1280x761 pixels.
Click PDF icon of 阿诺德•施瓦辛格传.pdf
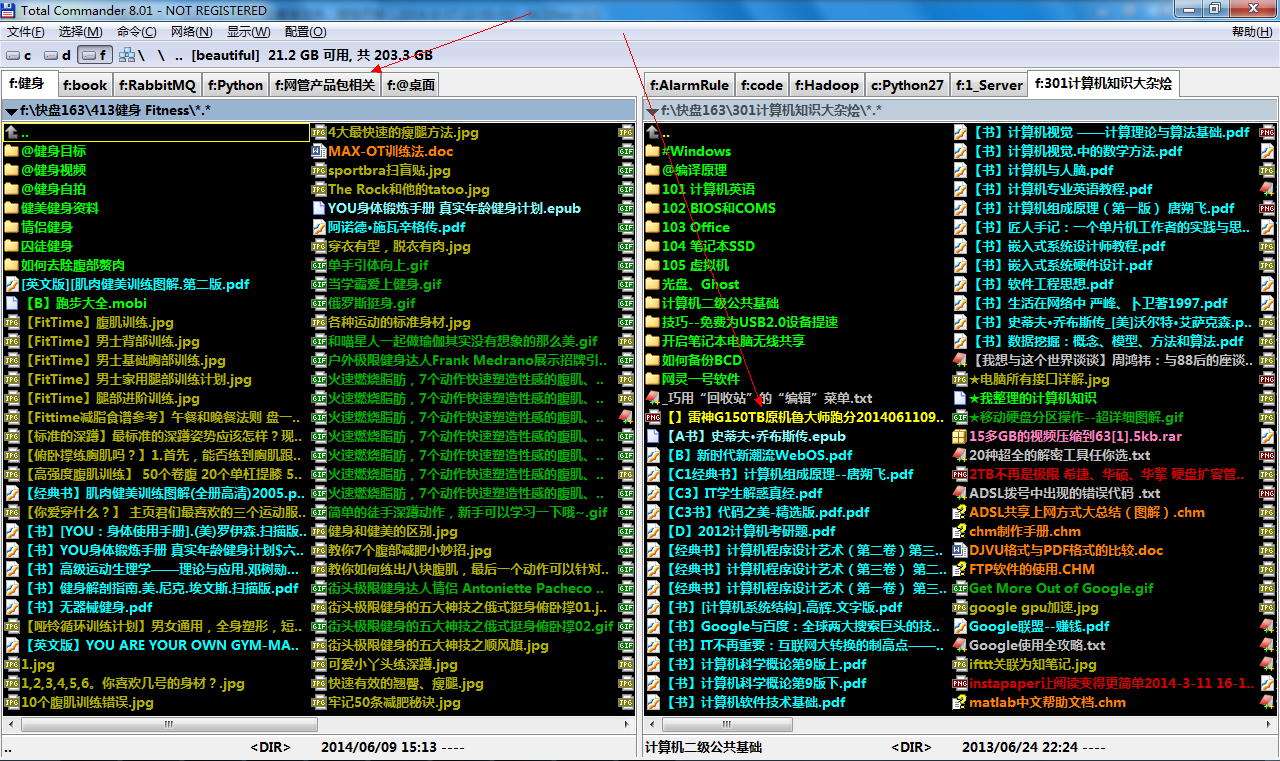(319, 227)
